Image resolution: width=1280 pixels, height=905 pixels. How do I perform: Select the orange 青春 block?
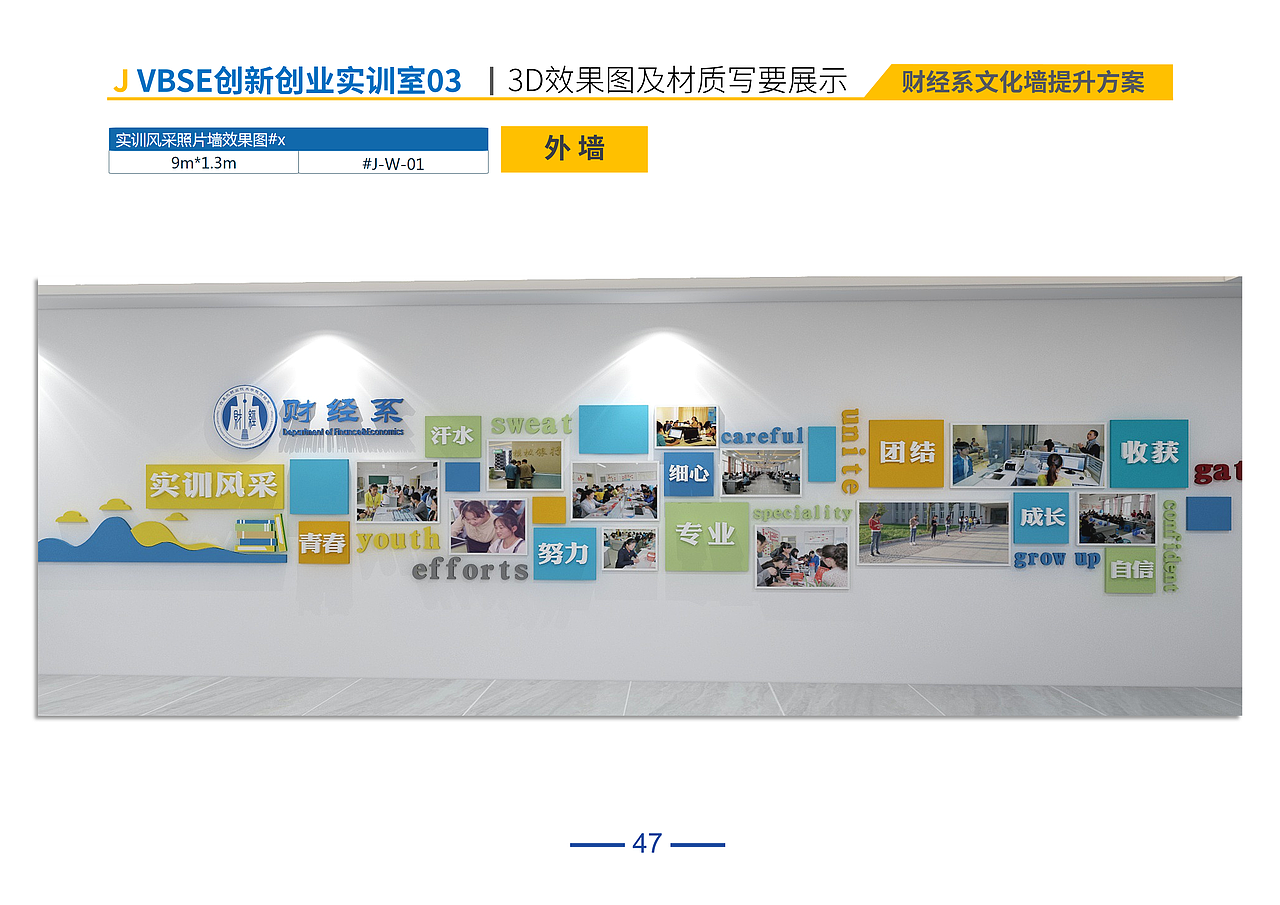[x=324, y=542]
